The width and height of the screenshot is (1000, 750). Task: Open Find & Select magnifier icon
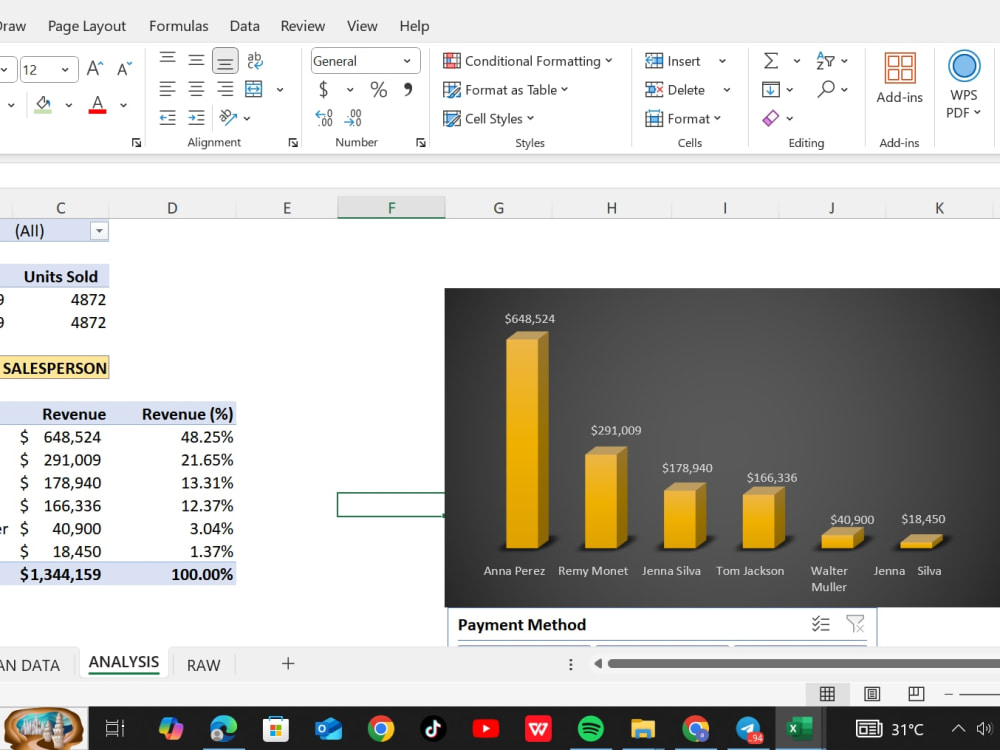(x=826, y=89)
